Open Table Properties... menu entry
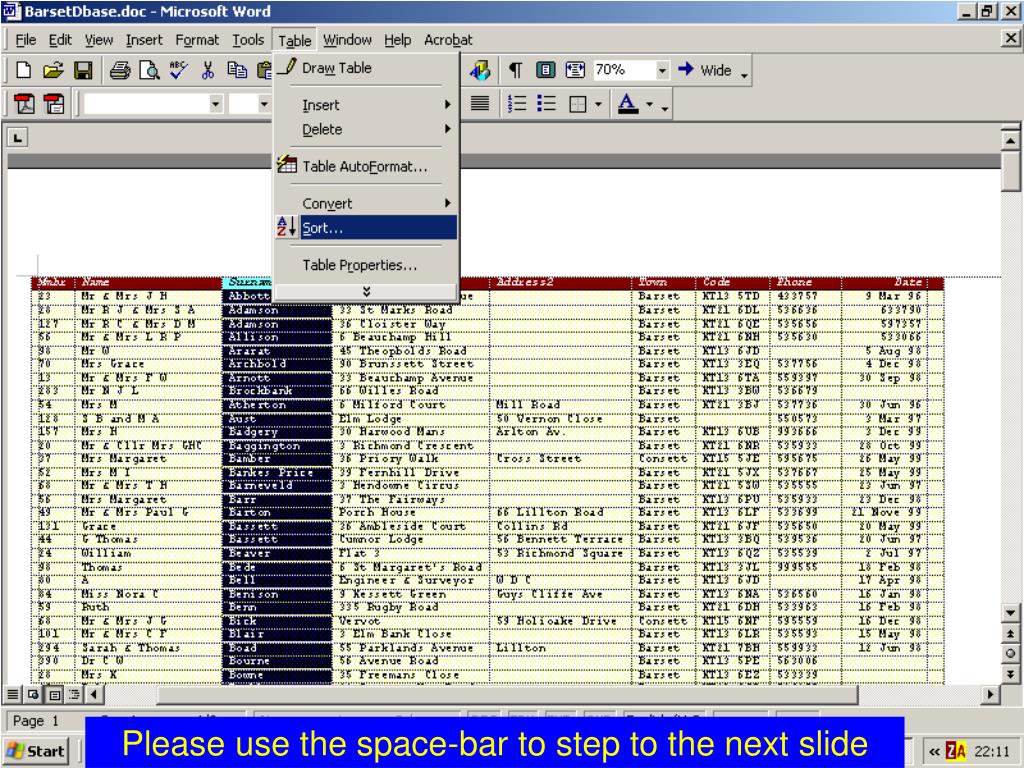Viewport: 1024px width, 768px height. coord(366,265)
